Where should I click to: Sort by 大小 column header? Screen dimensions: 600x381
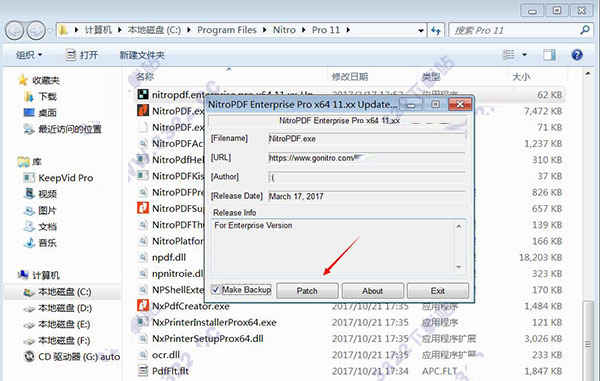pos(521,77)
